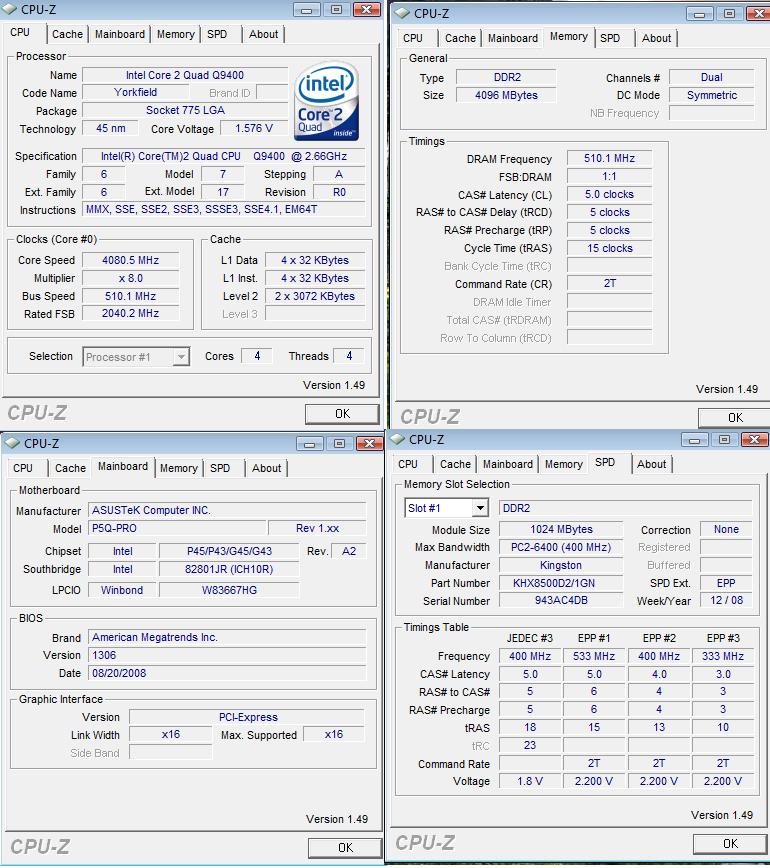Open About tab in the SPD window
770x868 pixels.
pos(652,464)
